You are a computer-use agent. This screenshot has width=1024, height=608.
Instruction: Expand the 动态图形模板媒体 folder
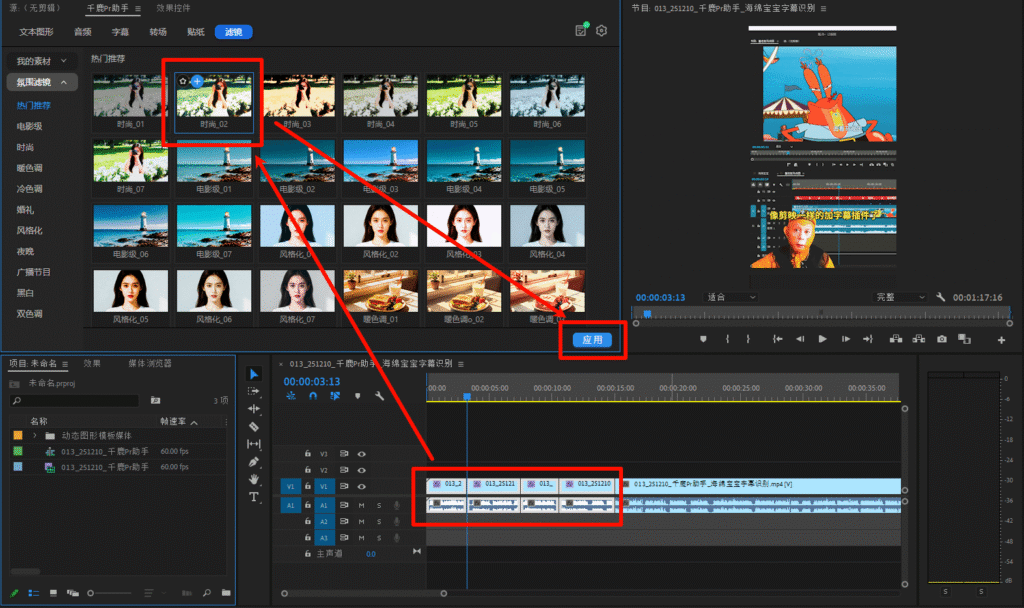point(35,436)
